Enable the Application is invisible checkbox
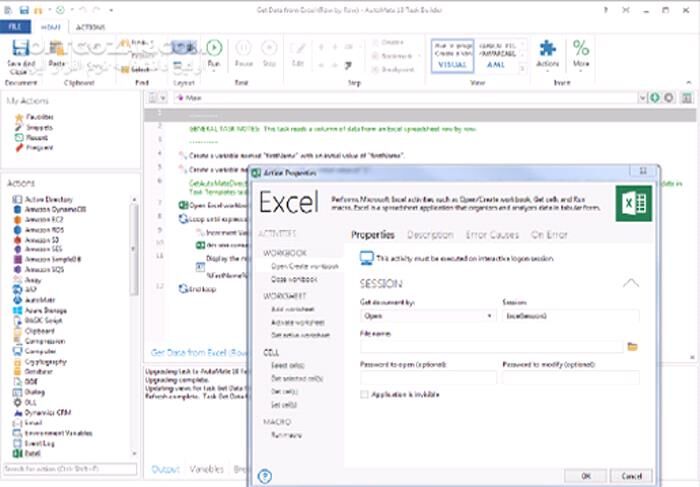 point(365,394)
